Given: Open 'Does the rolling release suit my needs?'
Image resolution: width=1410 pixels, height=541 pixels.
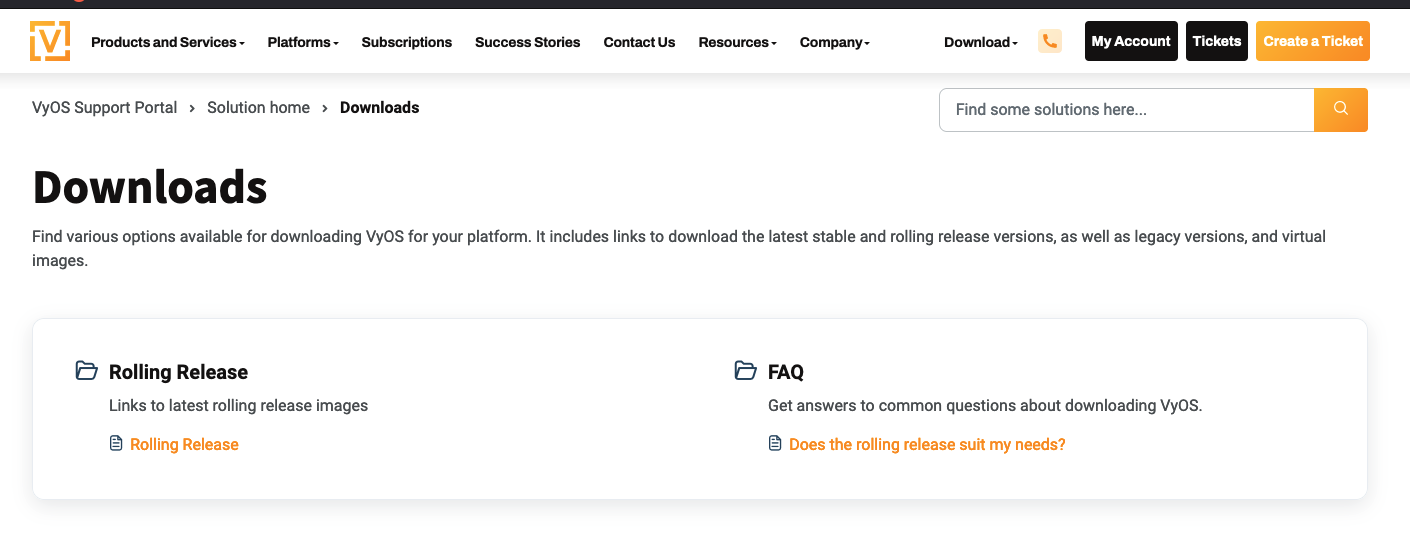Looking at the screenshot, I should pos(927,444).
